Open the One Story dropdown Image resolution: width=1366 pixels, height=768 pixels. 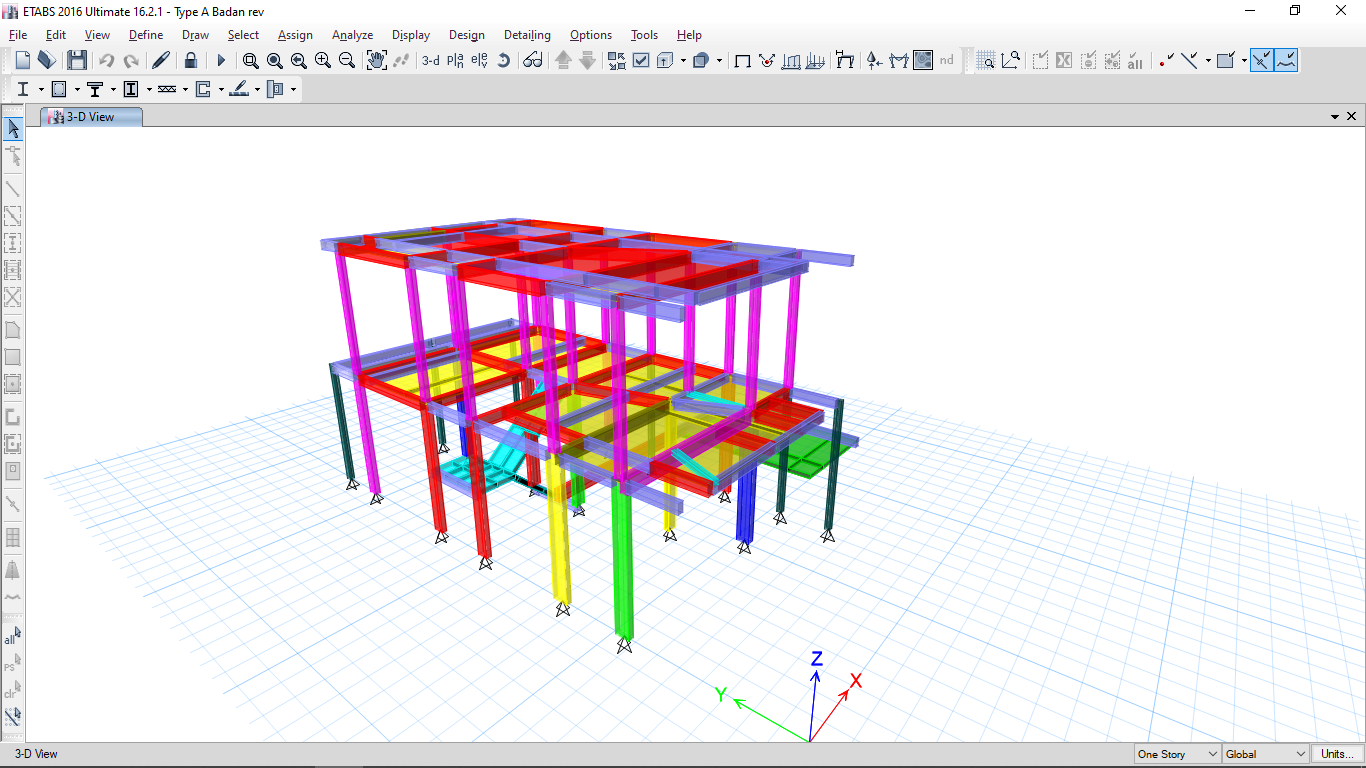pyautogui.click(x=1177, y=754)
